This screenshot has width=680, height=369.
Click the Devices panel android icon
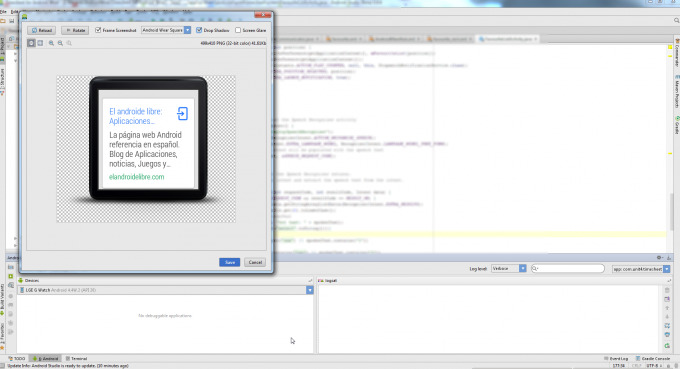coord(20,281)
